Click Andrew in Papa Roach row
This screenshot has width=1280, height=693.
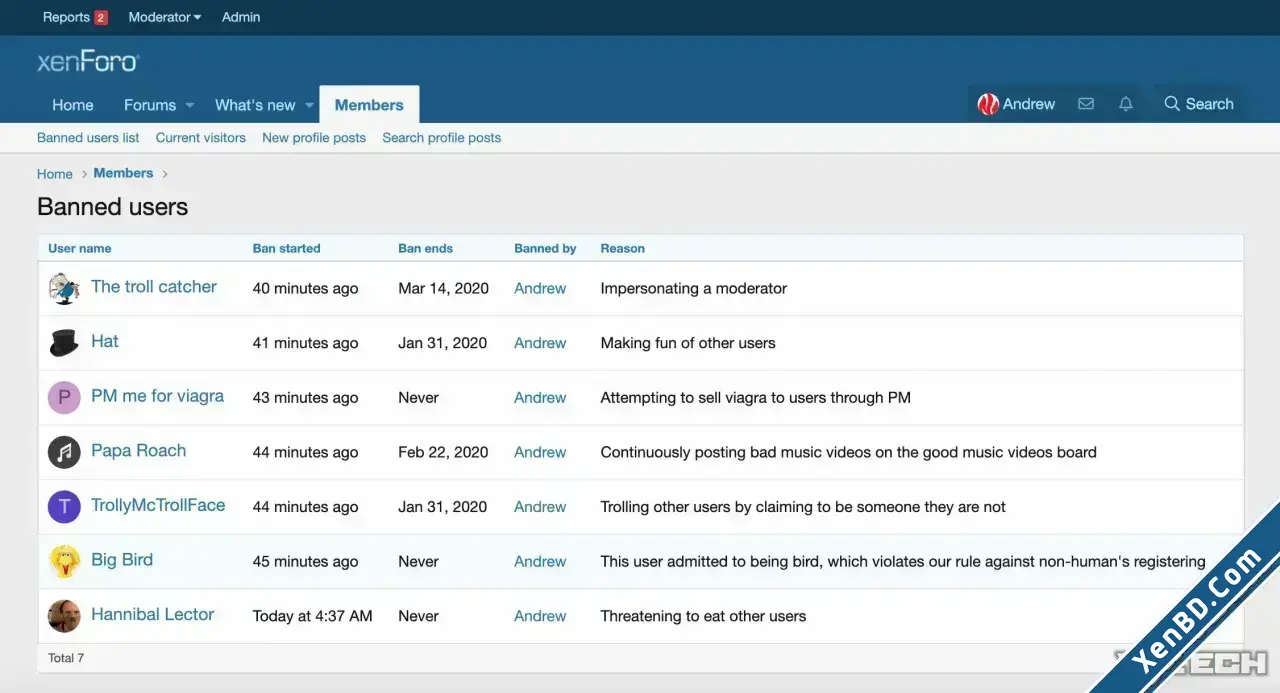click(540, 452)
